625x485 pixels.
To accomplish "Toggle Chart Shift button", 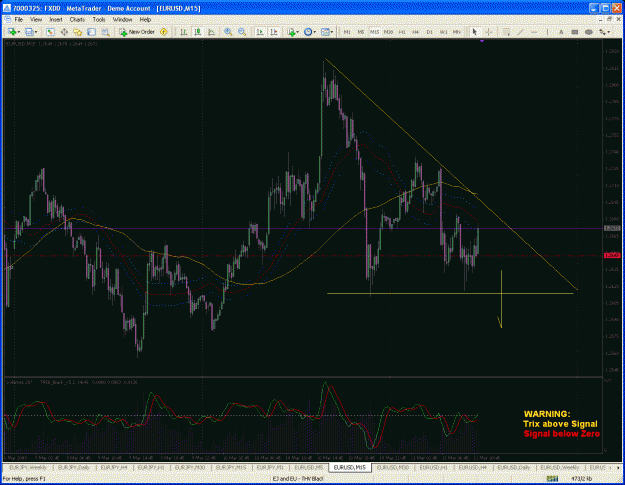I will 274,32.
